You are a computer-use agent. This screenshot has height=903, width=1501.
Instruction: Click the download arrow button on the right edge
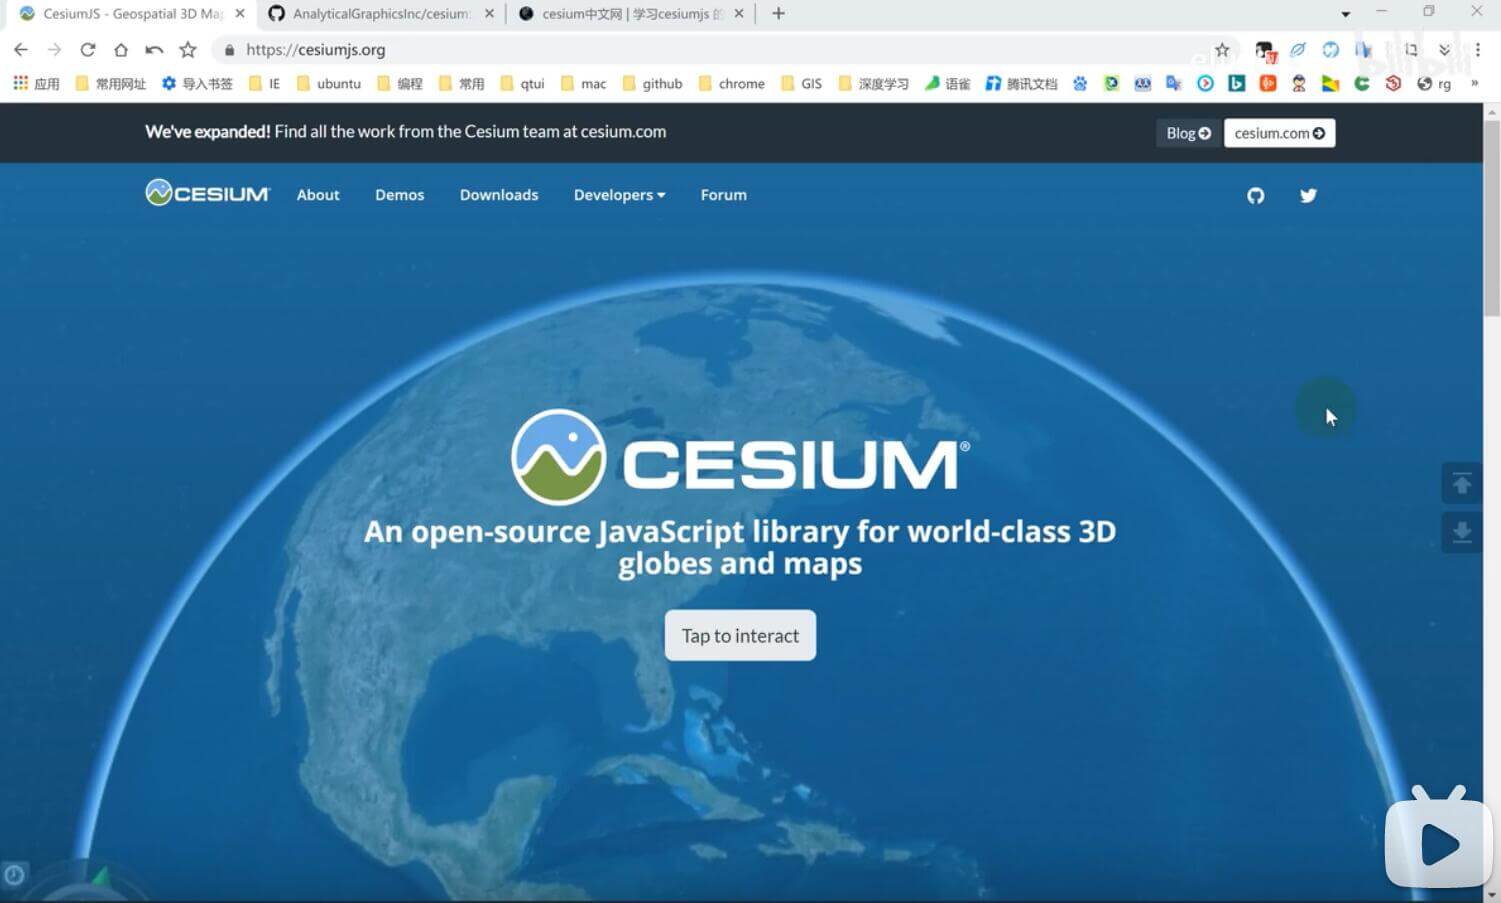click(x=1461, y=532)
